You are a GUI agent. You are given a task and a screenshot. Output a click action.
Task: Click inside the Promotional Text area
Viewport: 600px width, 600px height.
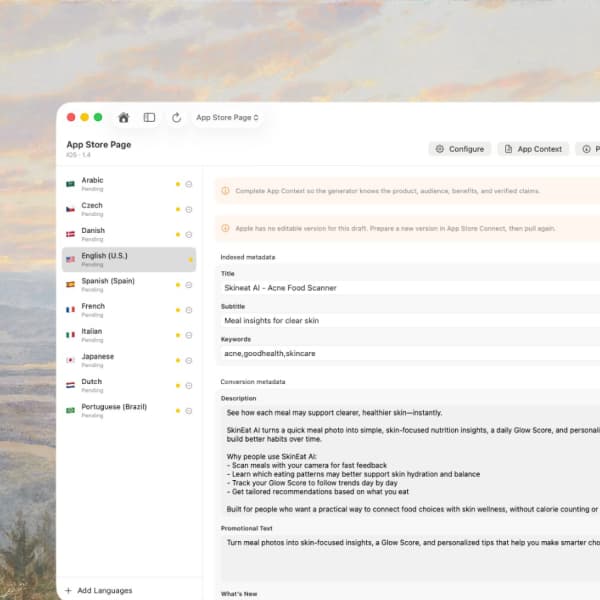410,559
